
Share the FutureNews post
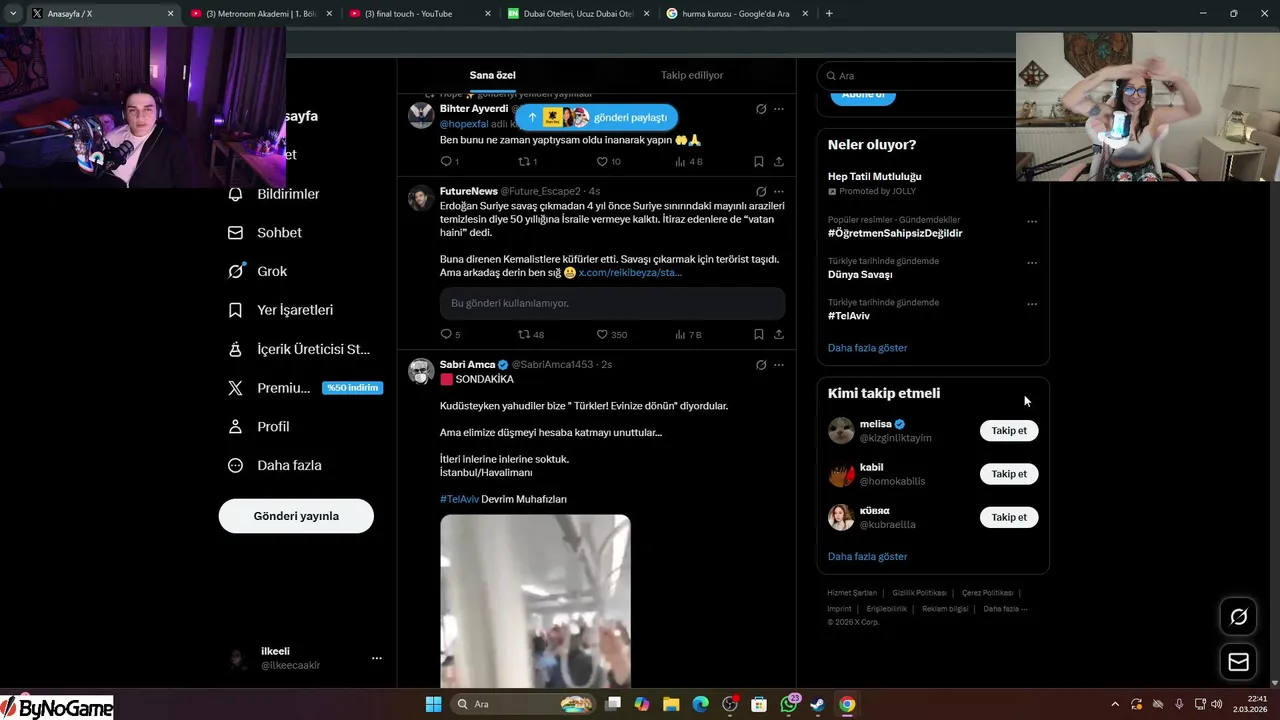click(x=779, y=334)
